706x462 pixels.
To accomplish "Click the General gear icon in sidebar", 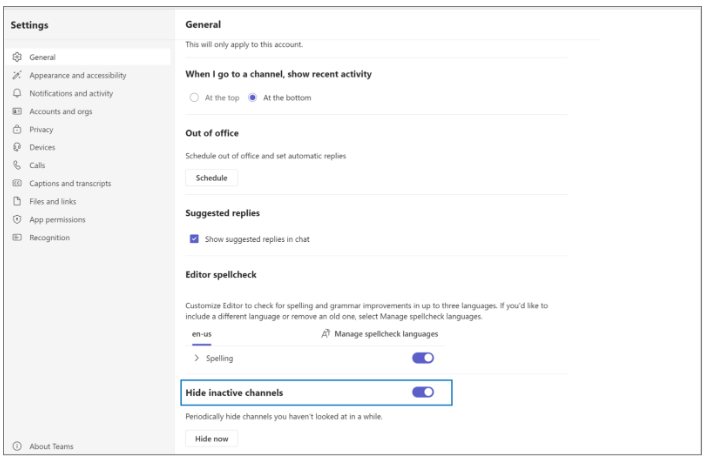I will pyautogui.click(x=16, y=58).
